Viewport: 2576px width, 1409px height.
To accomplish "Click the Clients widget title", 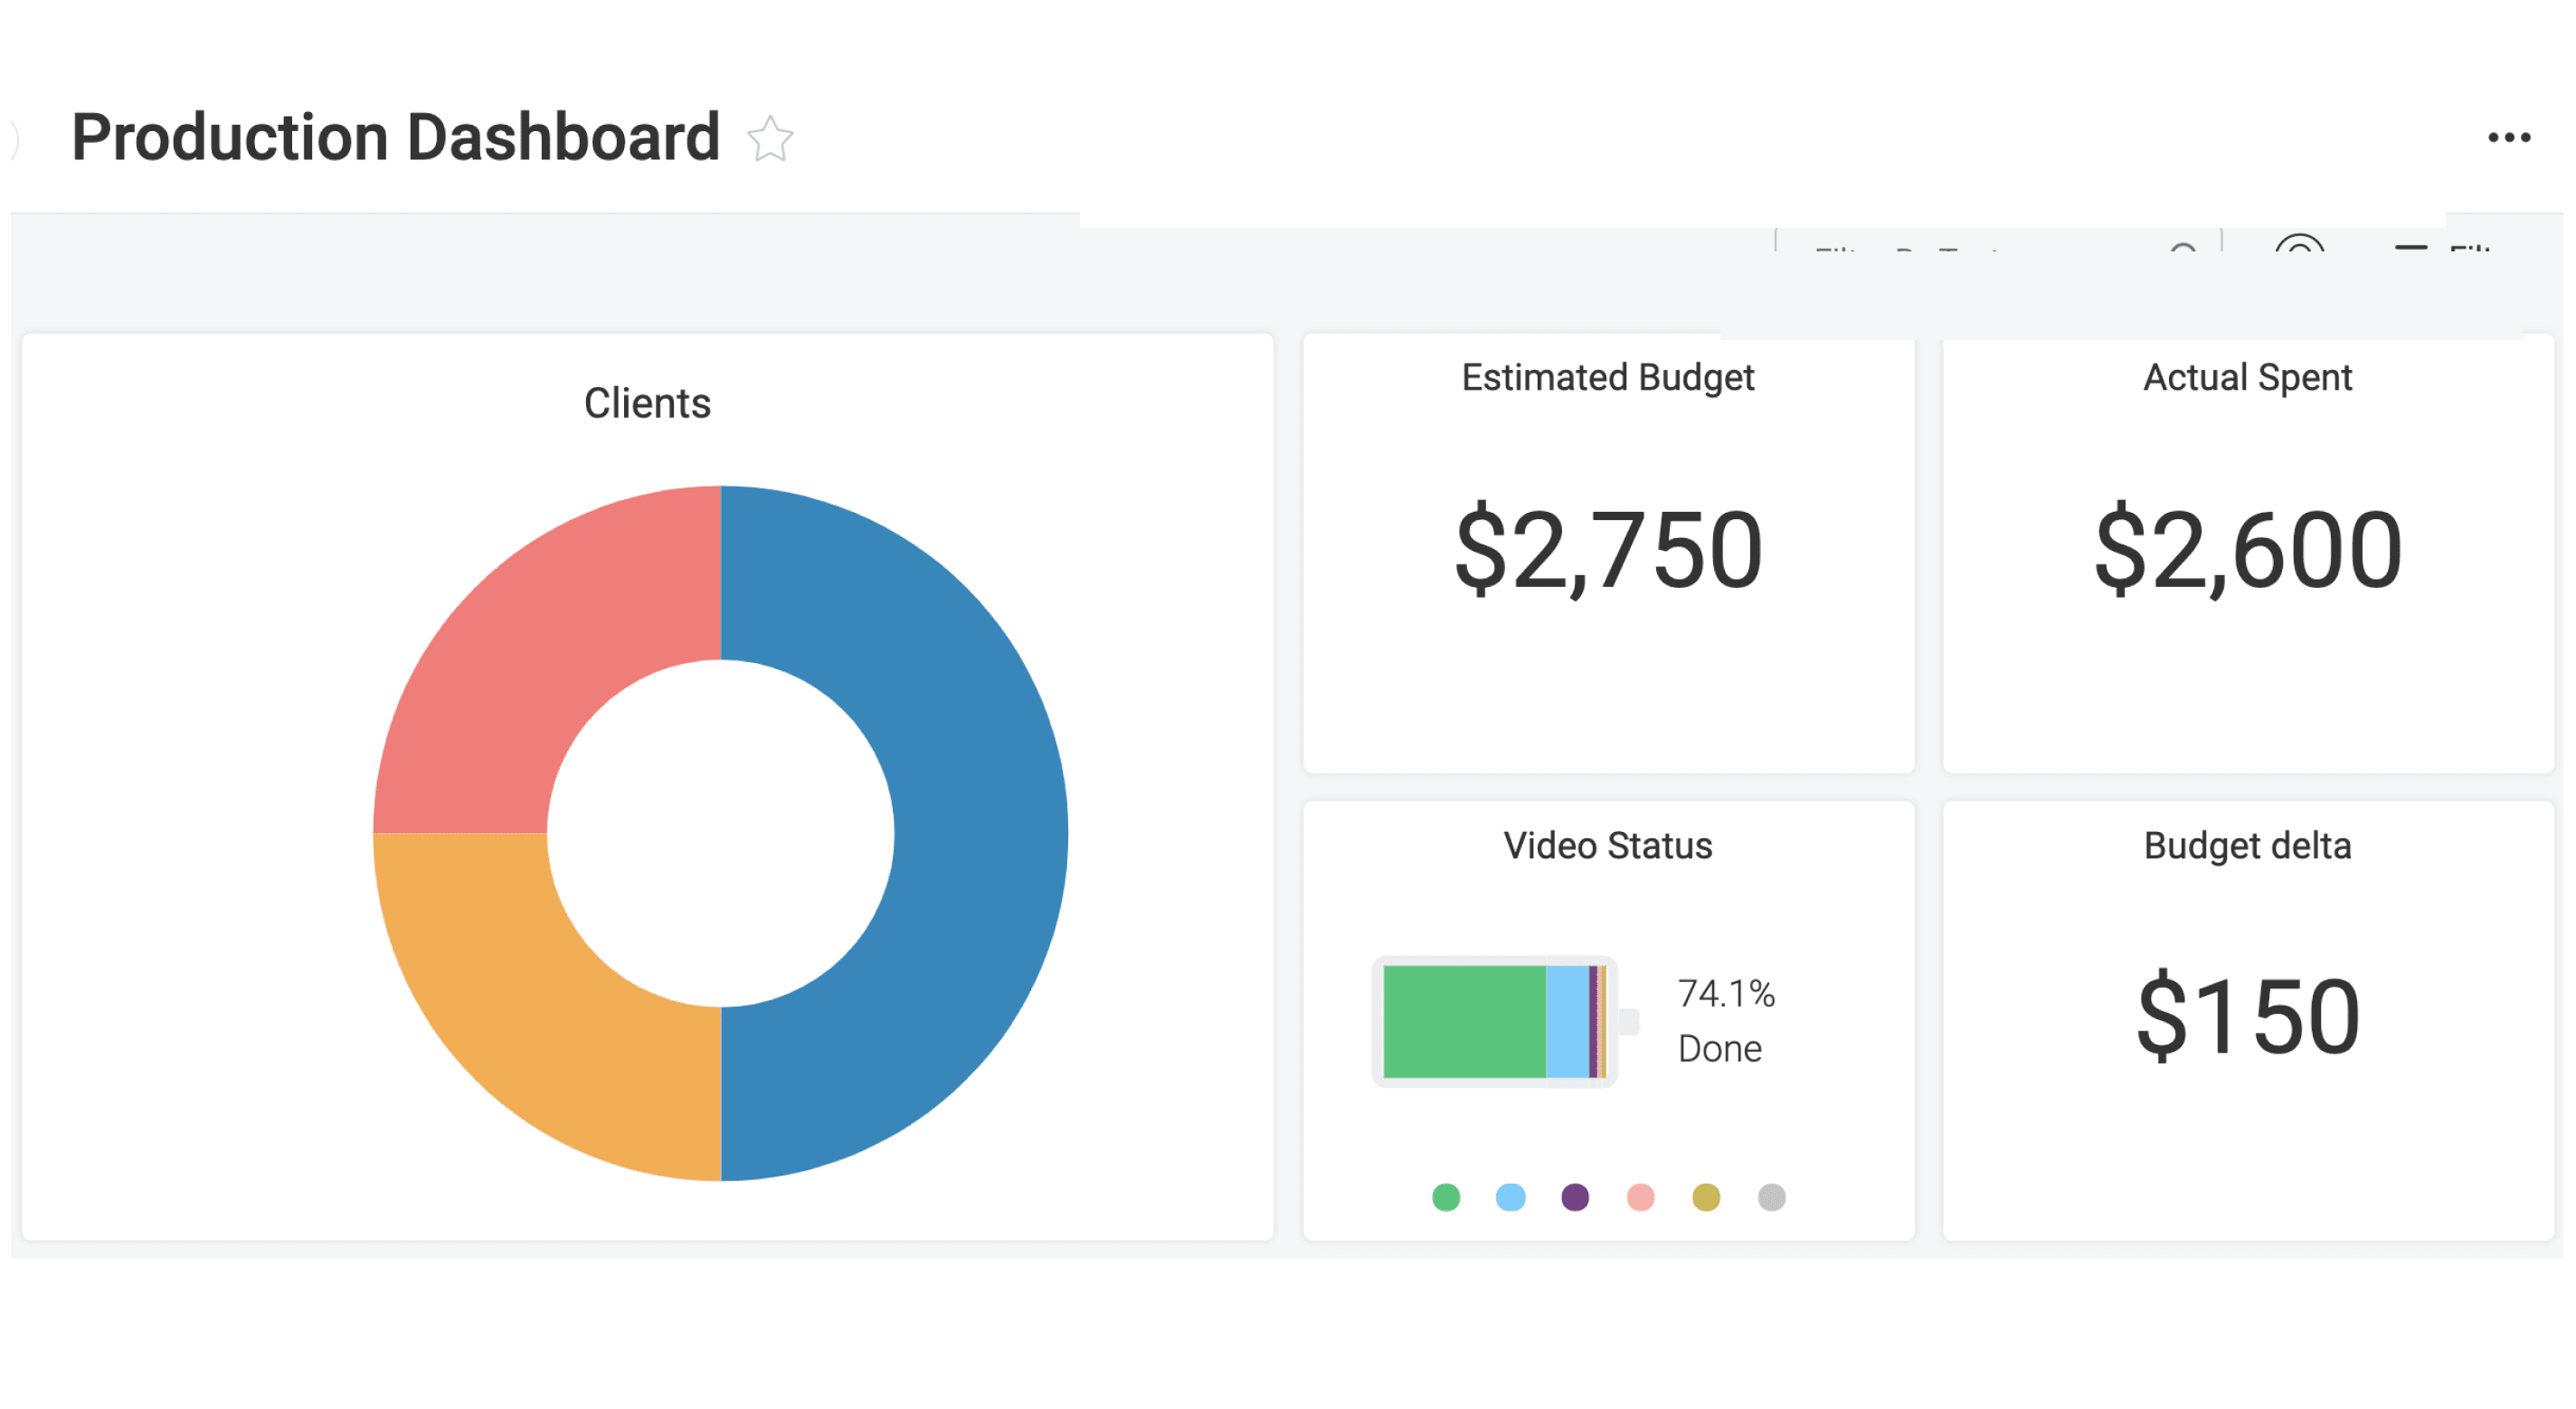I will (647, 403).
